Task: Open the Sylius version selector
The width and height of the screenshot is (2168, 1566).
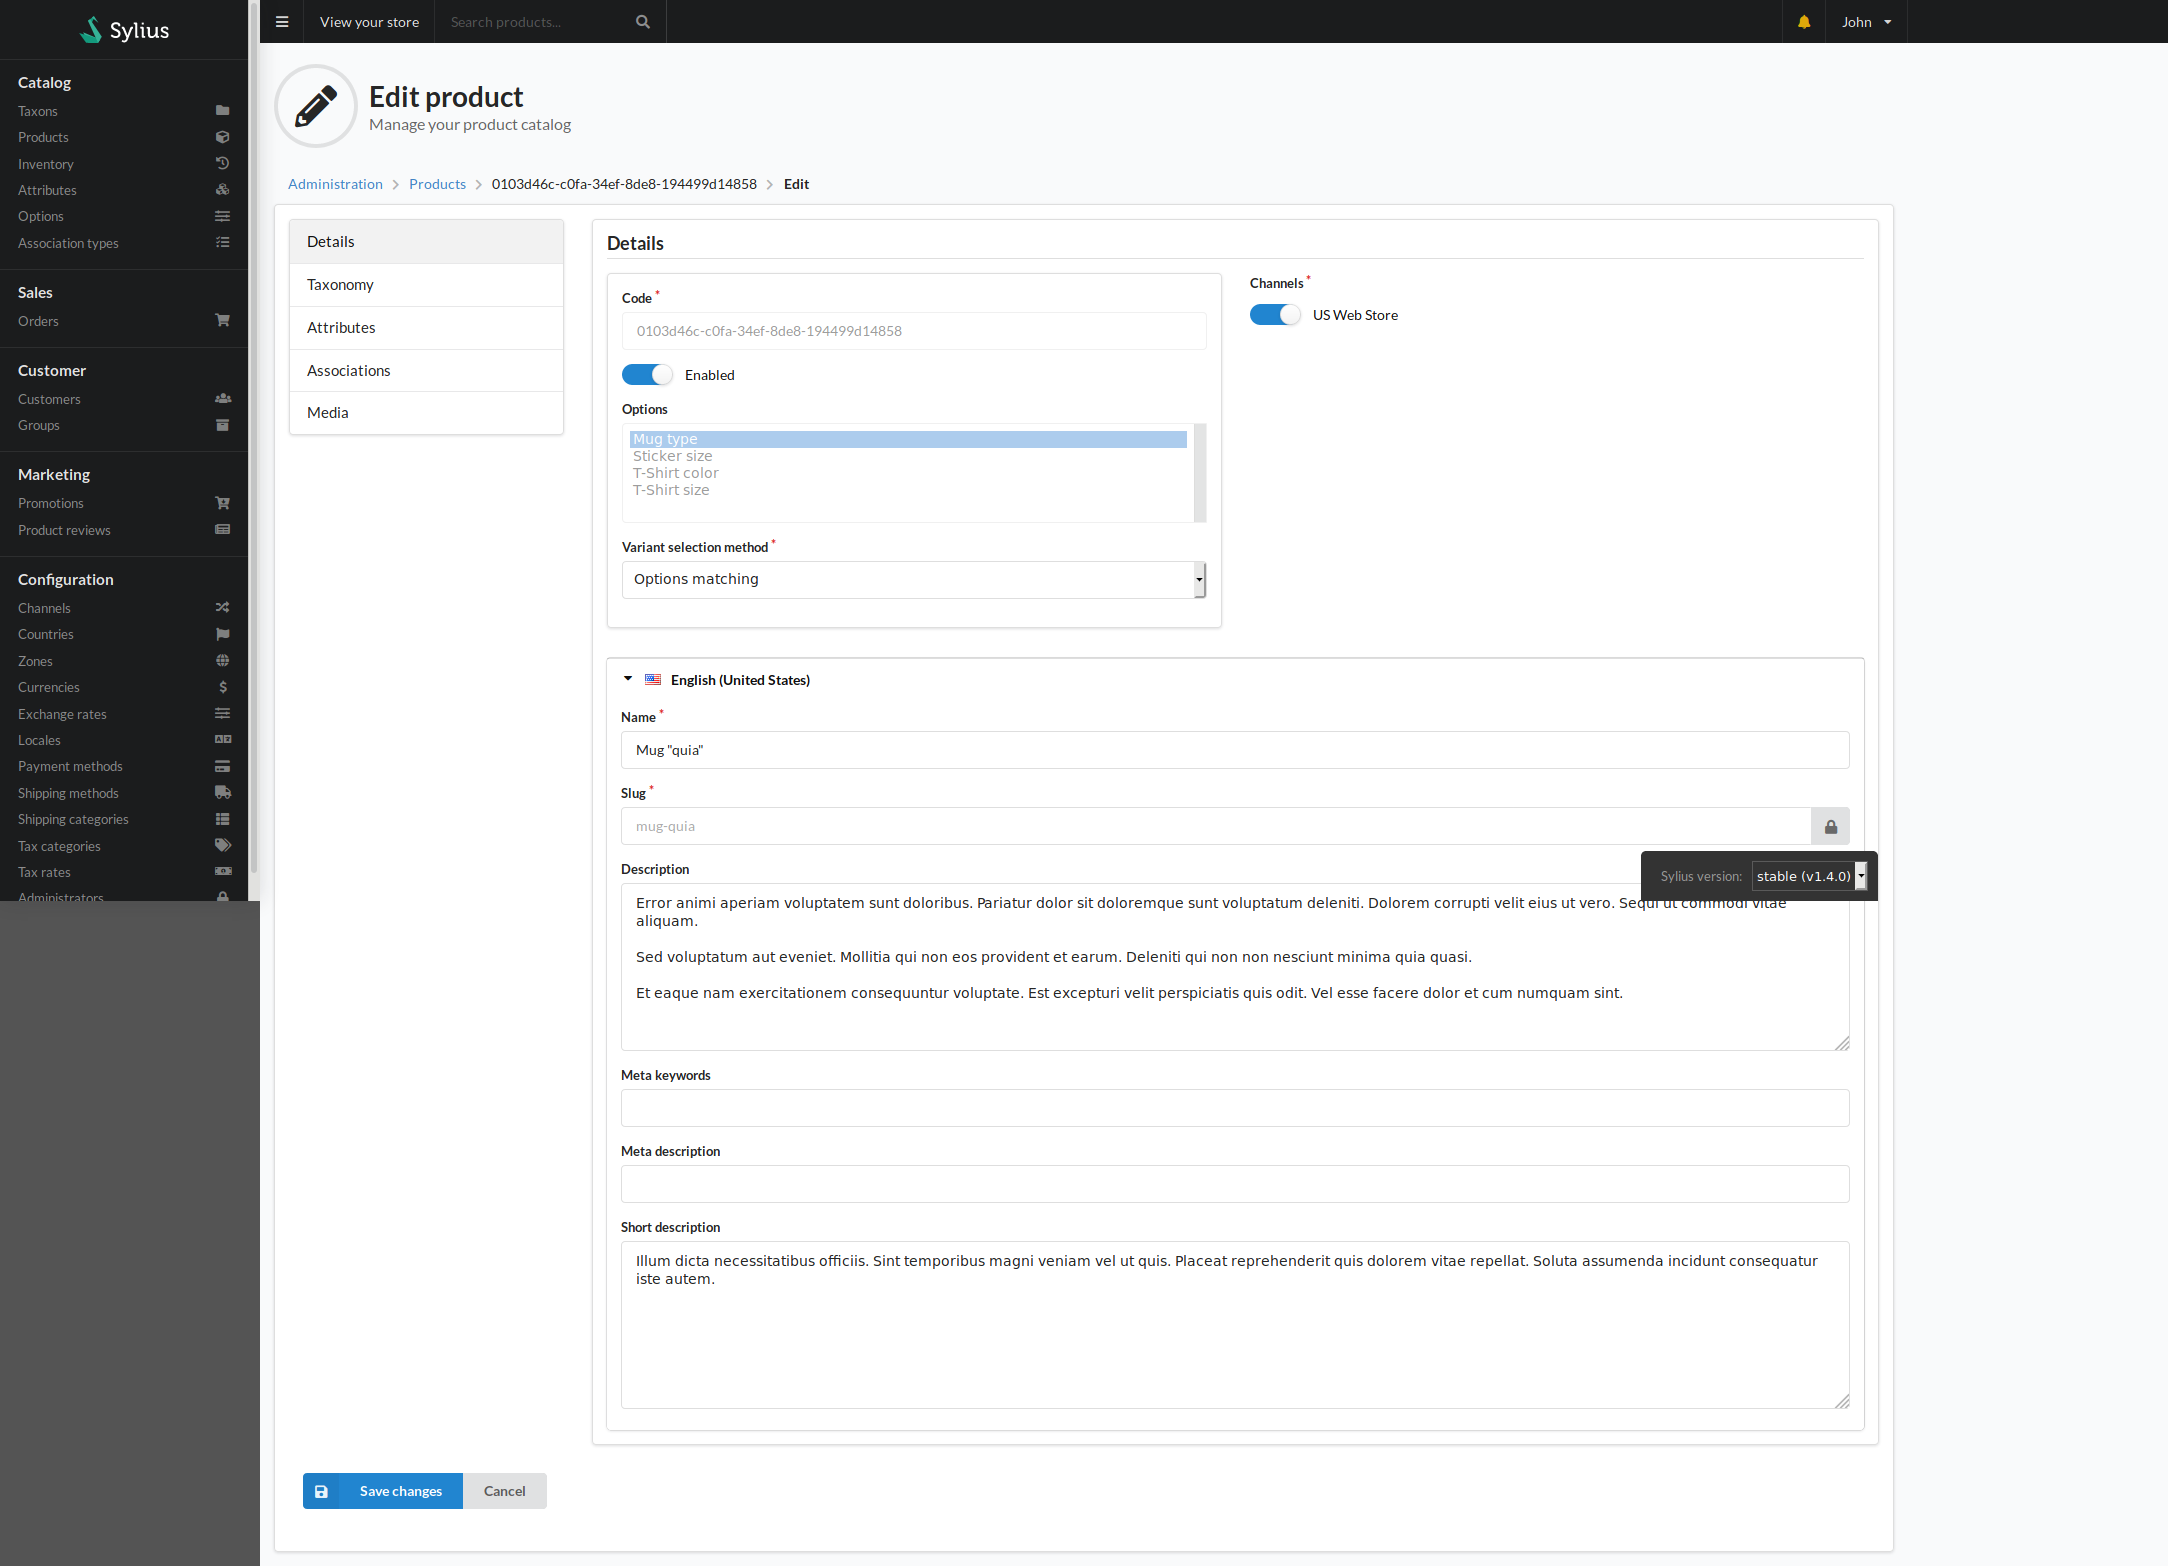Action: [1808, 876]
